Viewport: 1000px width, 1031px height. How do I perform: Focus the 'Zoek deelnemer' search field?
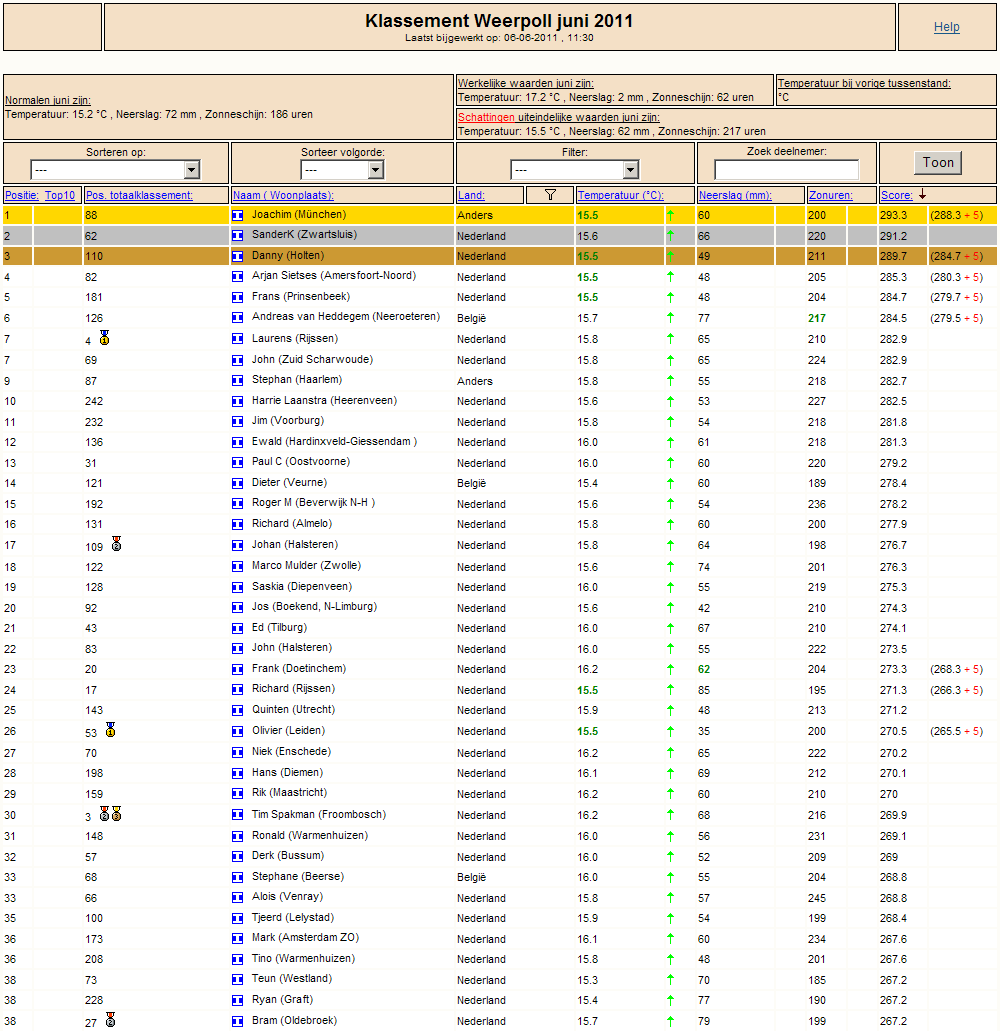click(x=786, y=170)
